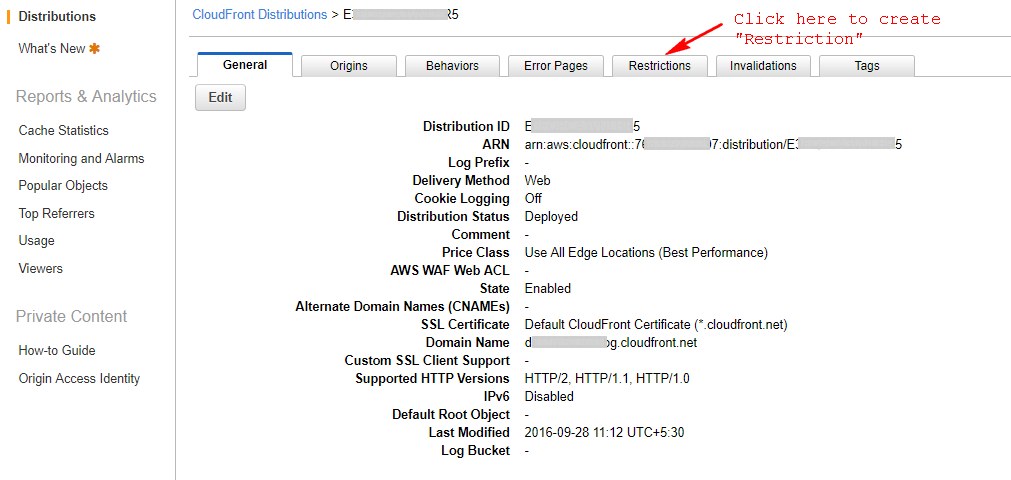This screenshot has height=480, width=1011.
Task: Click the Distribution ID value
Action: point(582,126)
